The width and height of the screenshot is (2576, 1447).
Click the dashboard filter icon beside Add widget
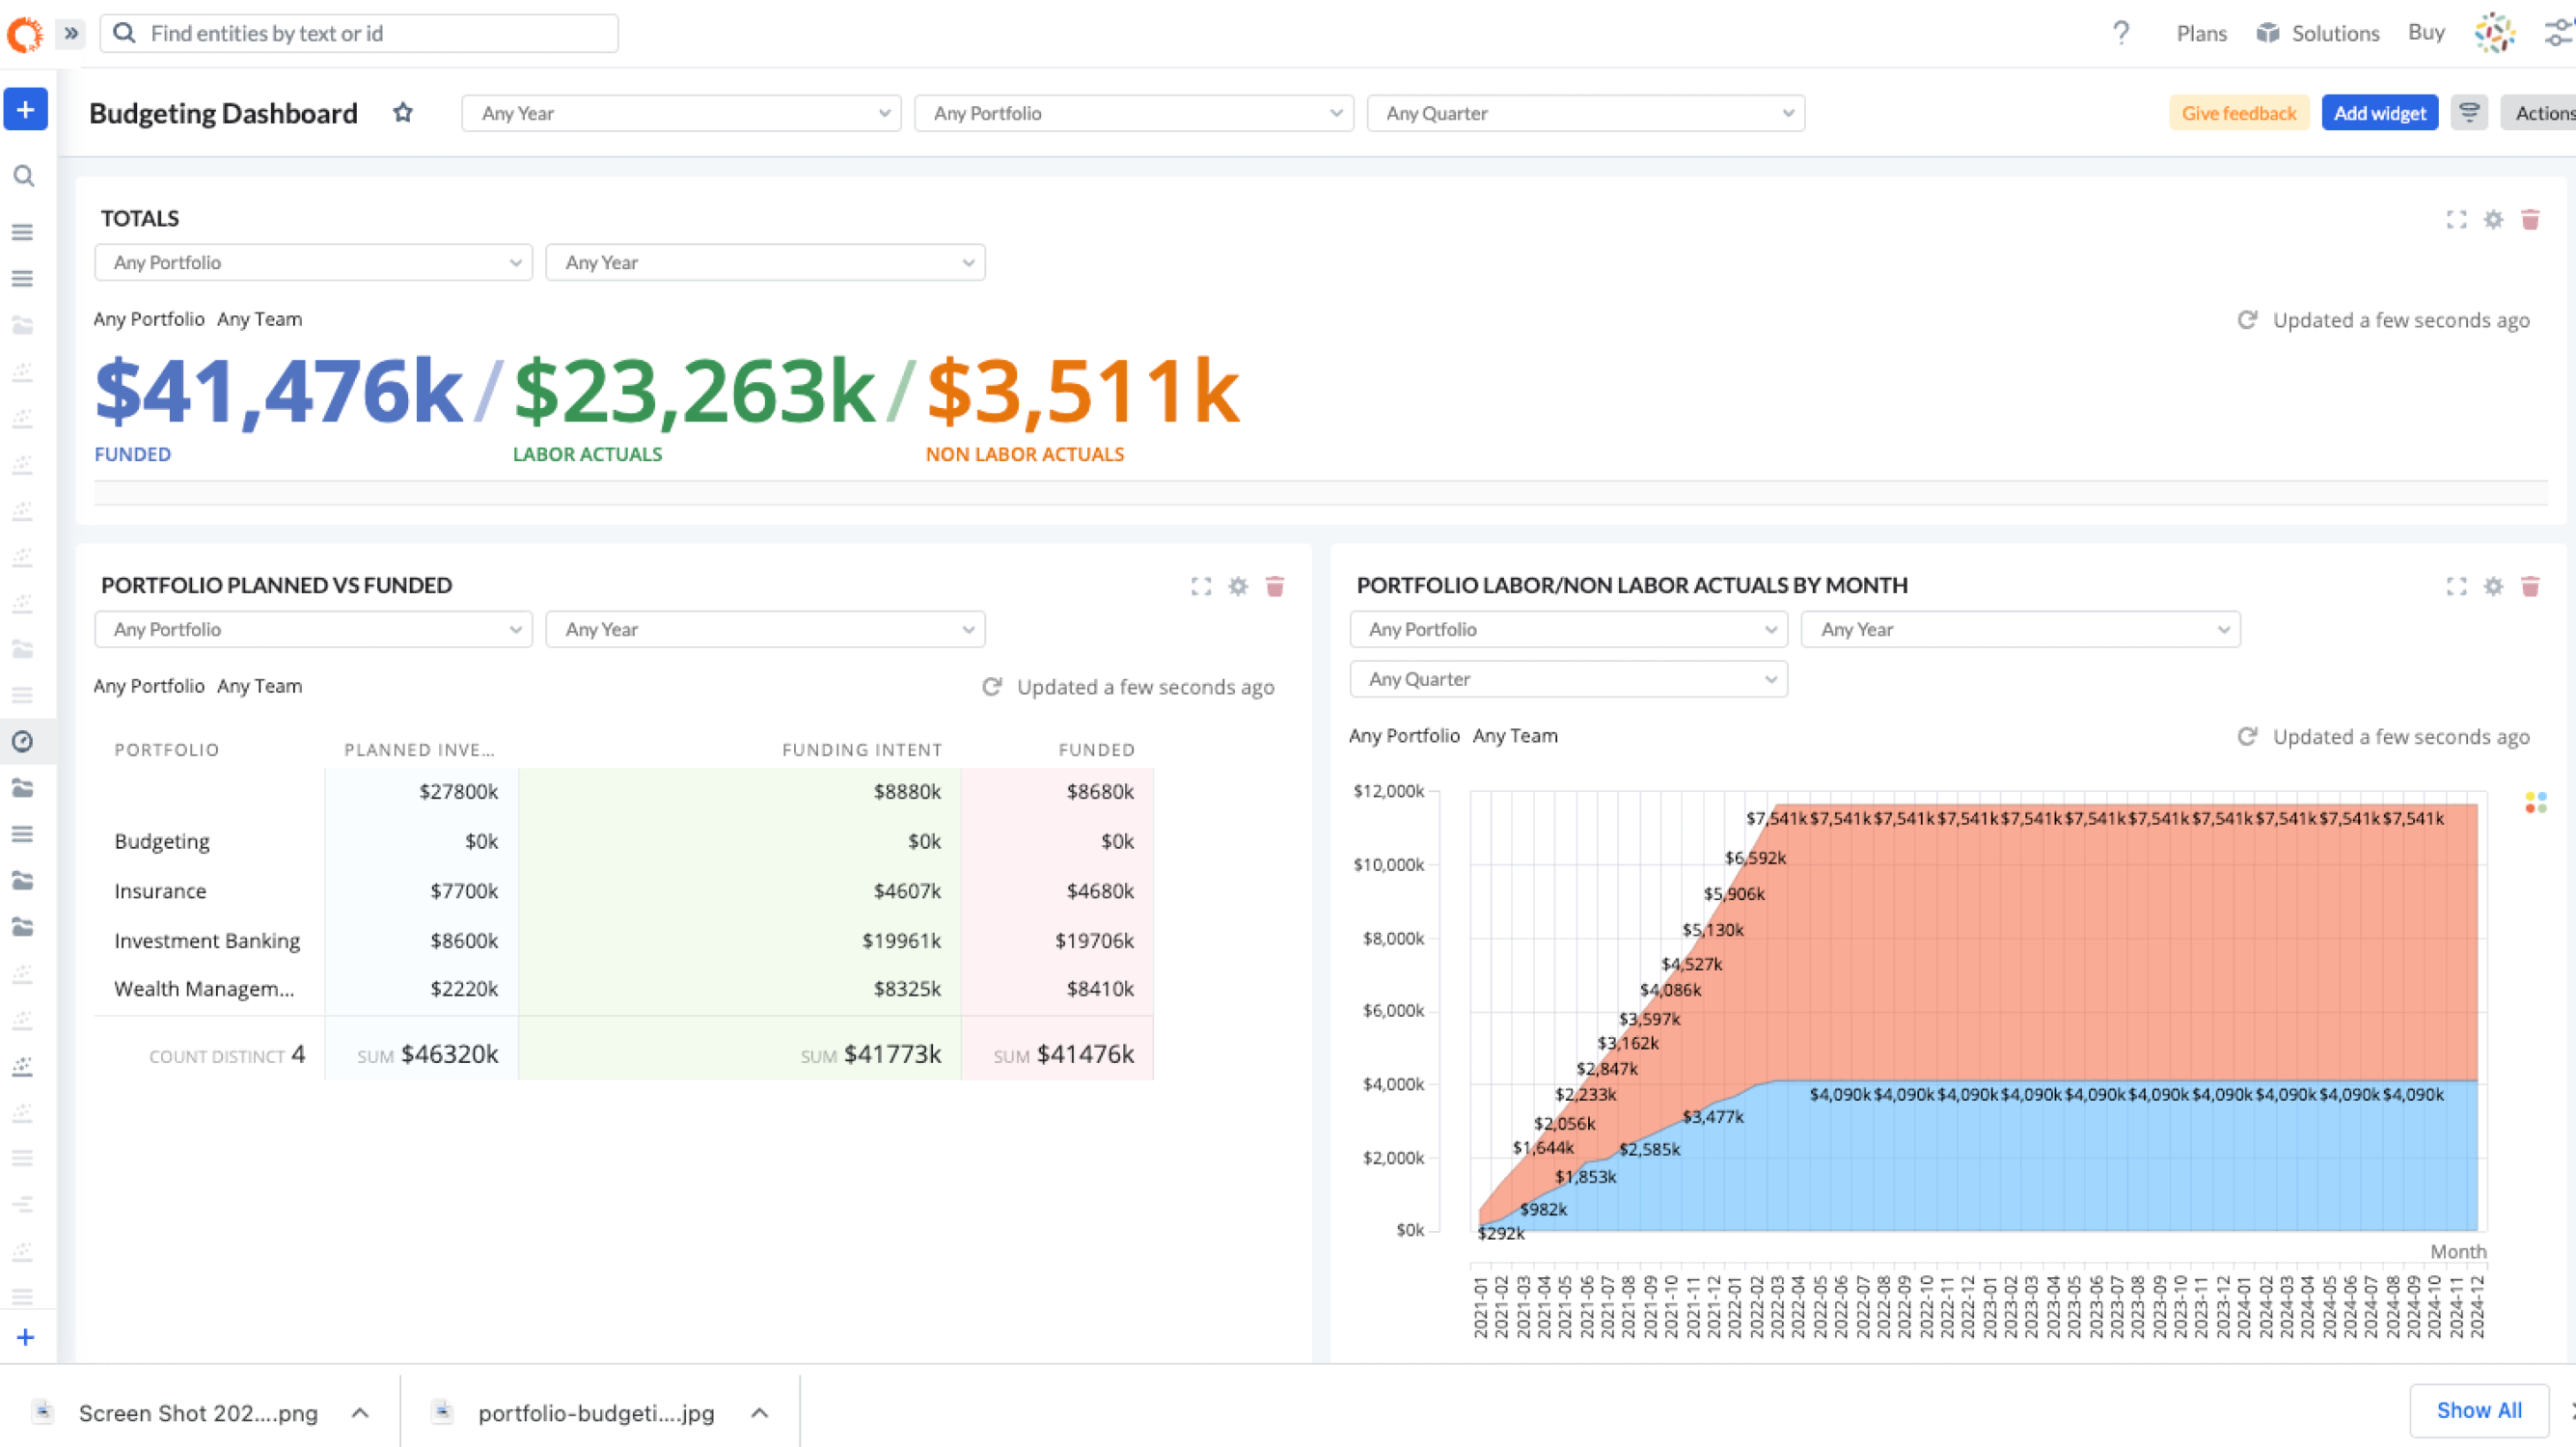pyautogui.click(x=2469, y=113)
